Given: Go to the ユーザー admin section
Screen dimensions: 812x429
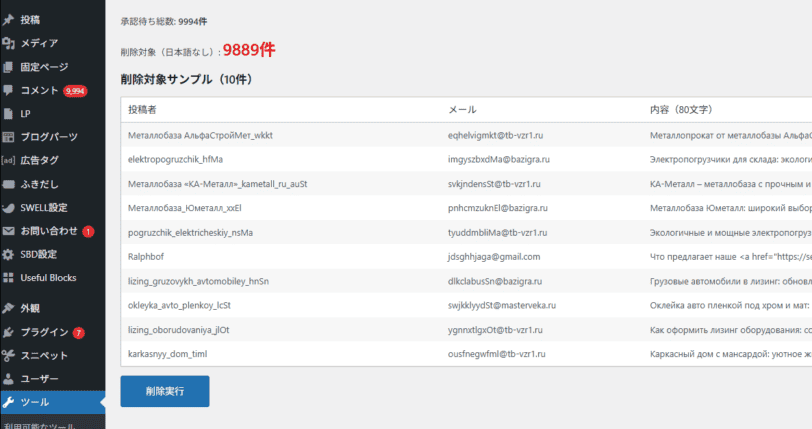Looking at the screenshot, I should [39, 379].
